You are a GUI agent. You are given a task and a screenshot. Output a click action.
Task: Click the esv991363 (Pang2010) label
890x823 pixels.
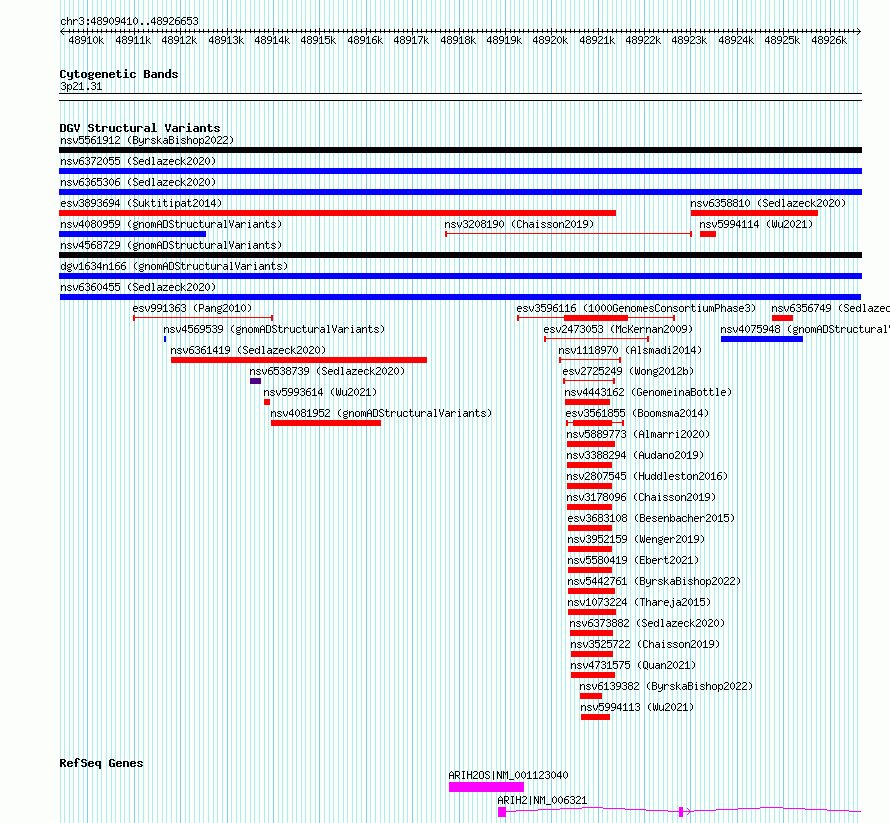(x=192, y=308)
